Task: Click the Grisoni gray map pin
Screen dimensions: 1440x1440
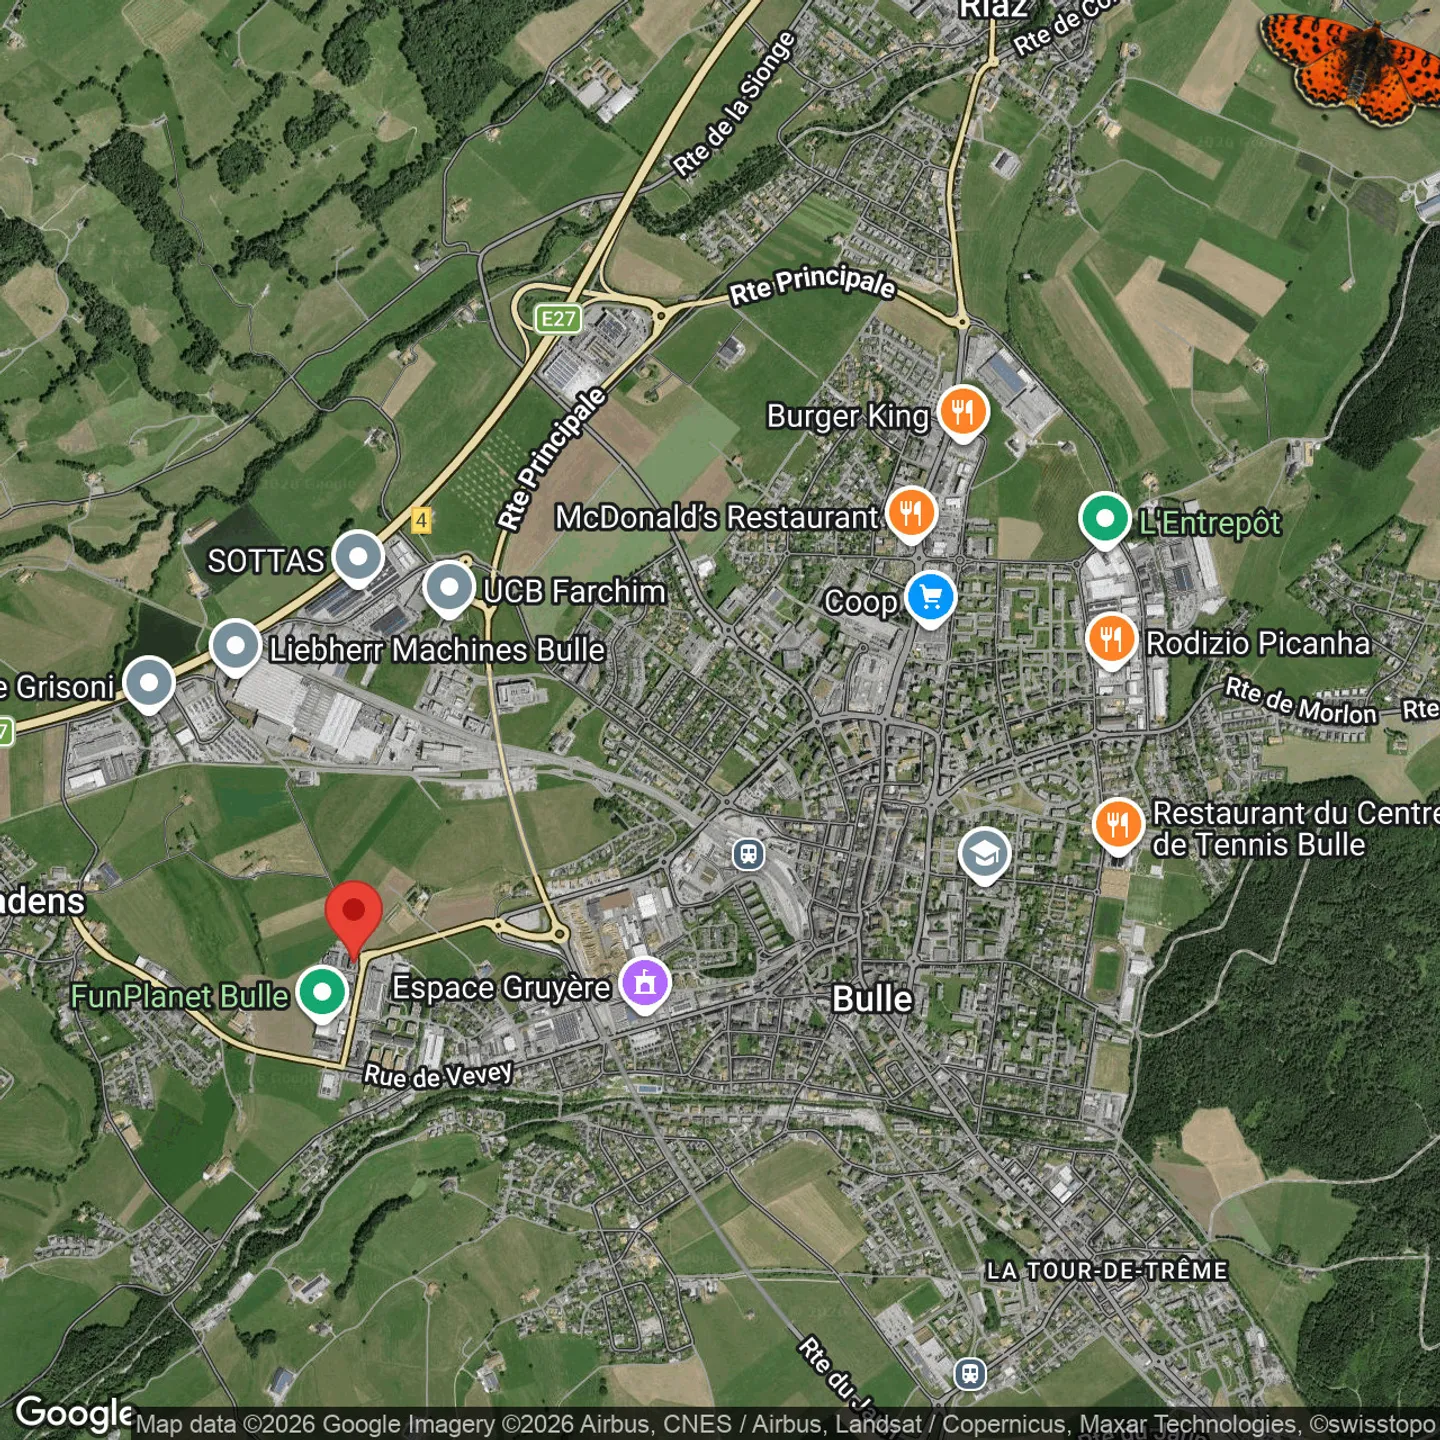Action: (149, 684)
